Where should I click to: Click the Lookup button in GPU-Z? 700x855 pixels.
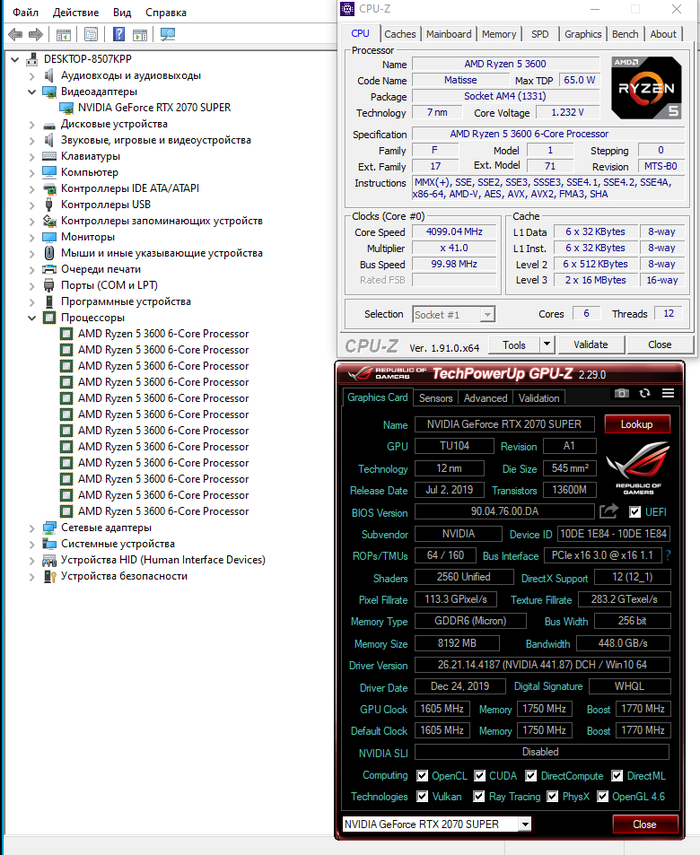pos(636,424)
